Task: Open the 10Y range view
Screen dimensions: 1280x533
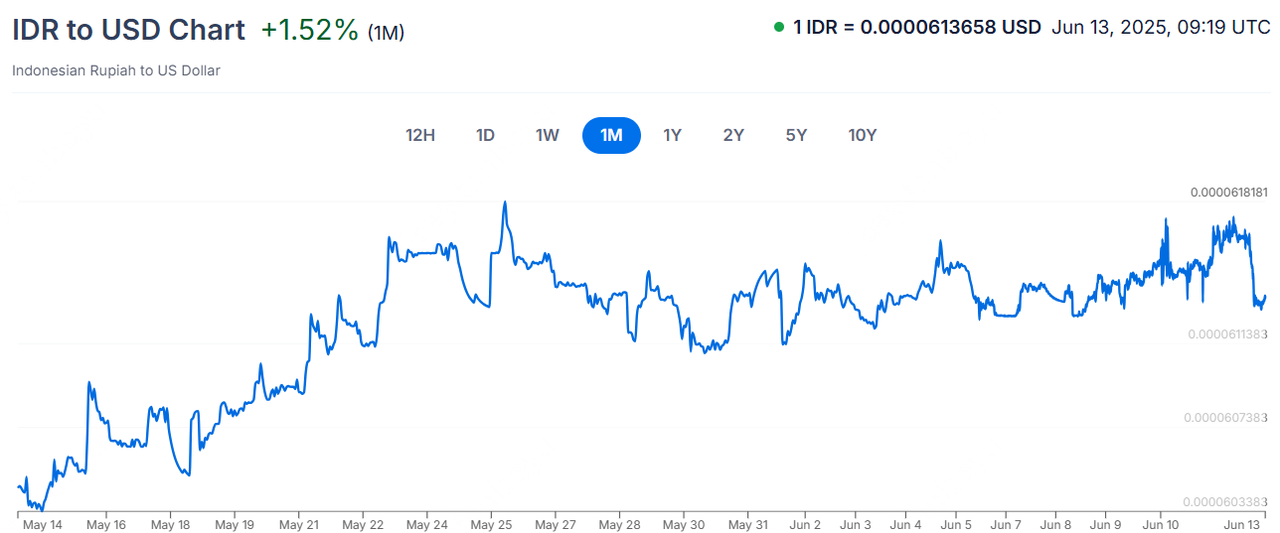Action: (x=862, y=135)
